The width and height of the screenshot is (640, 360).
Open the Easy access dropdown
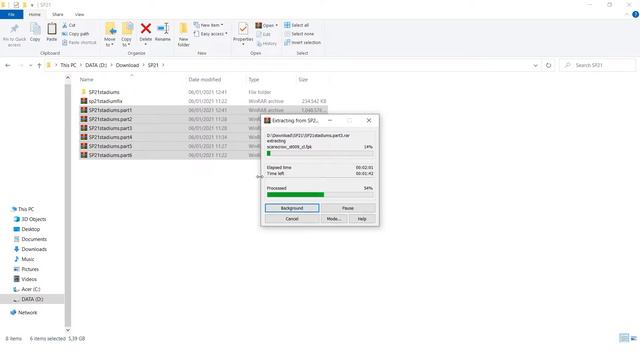point(211,34)
